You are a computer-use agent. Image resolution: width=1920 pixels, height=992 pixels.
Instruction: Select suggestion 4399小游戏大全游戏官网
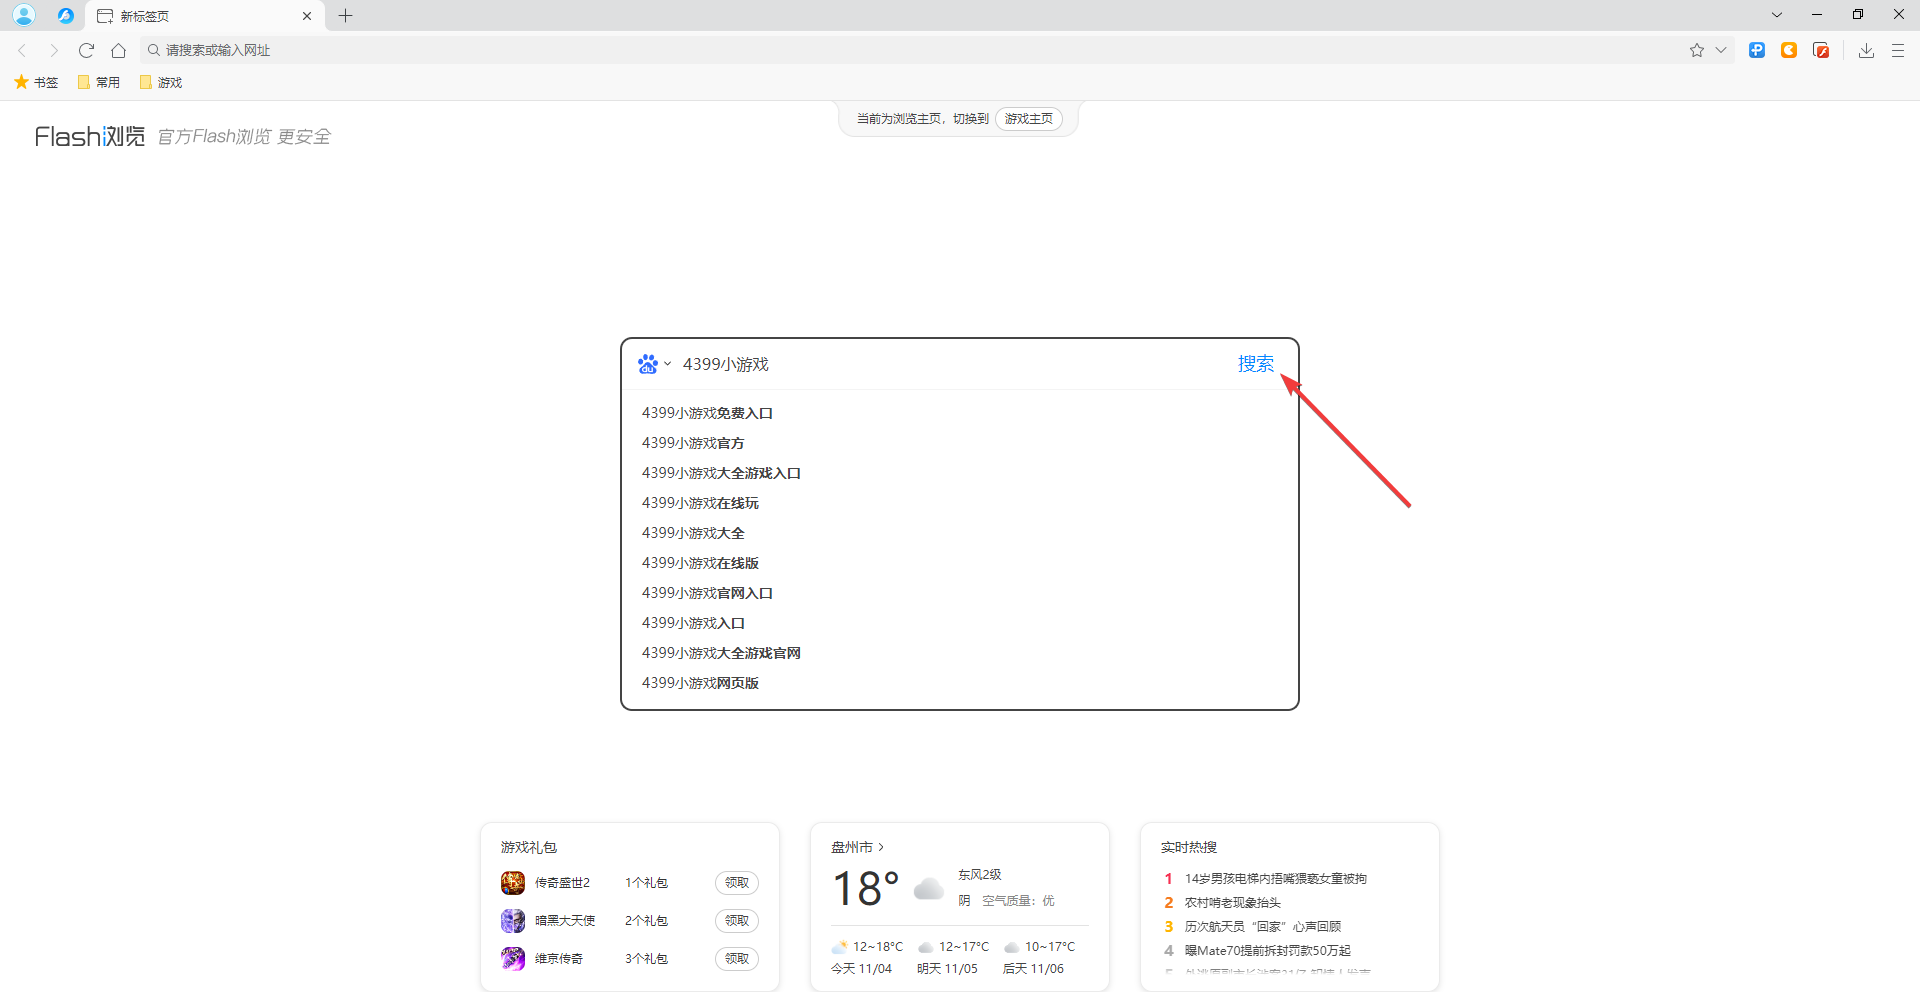[x=721, y=653]
